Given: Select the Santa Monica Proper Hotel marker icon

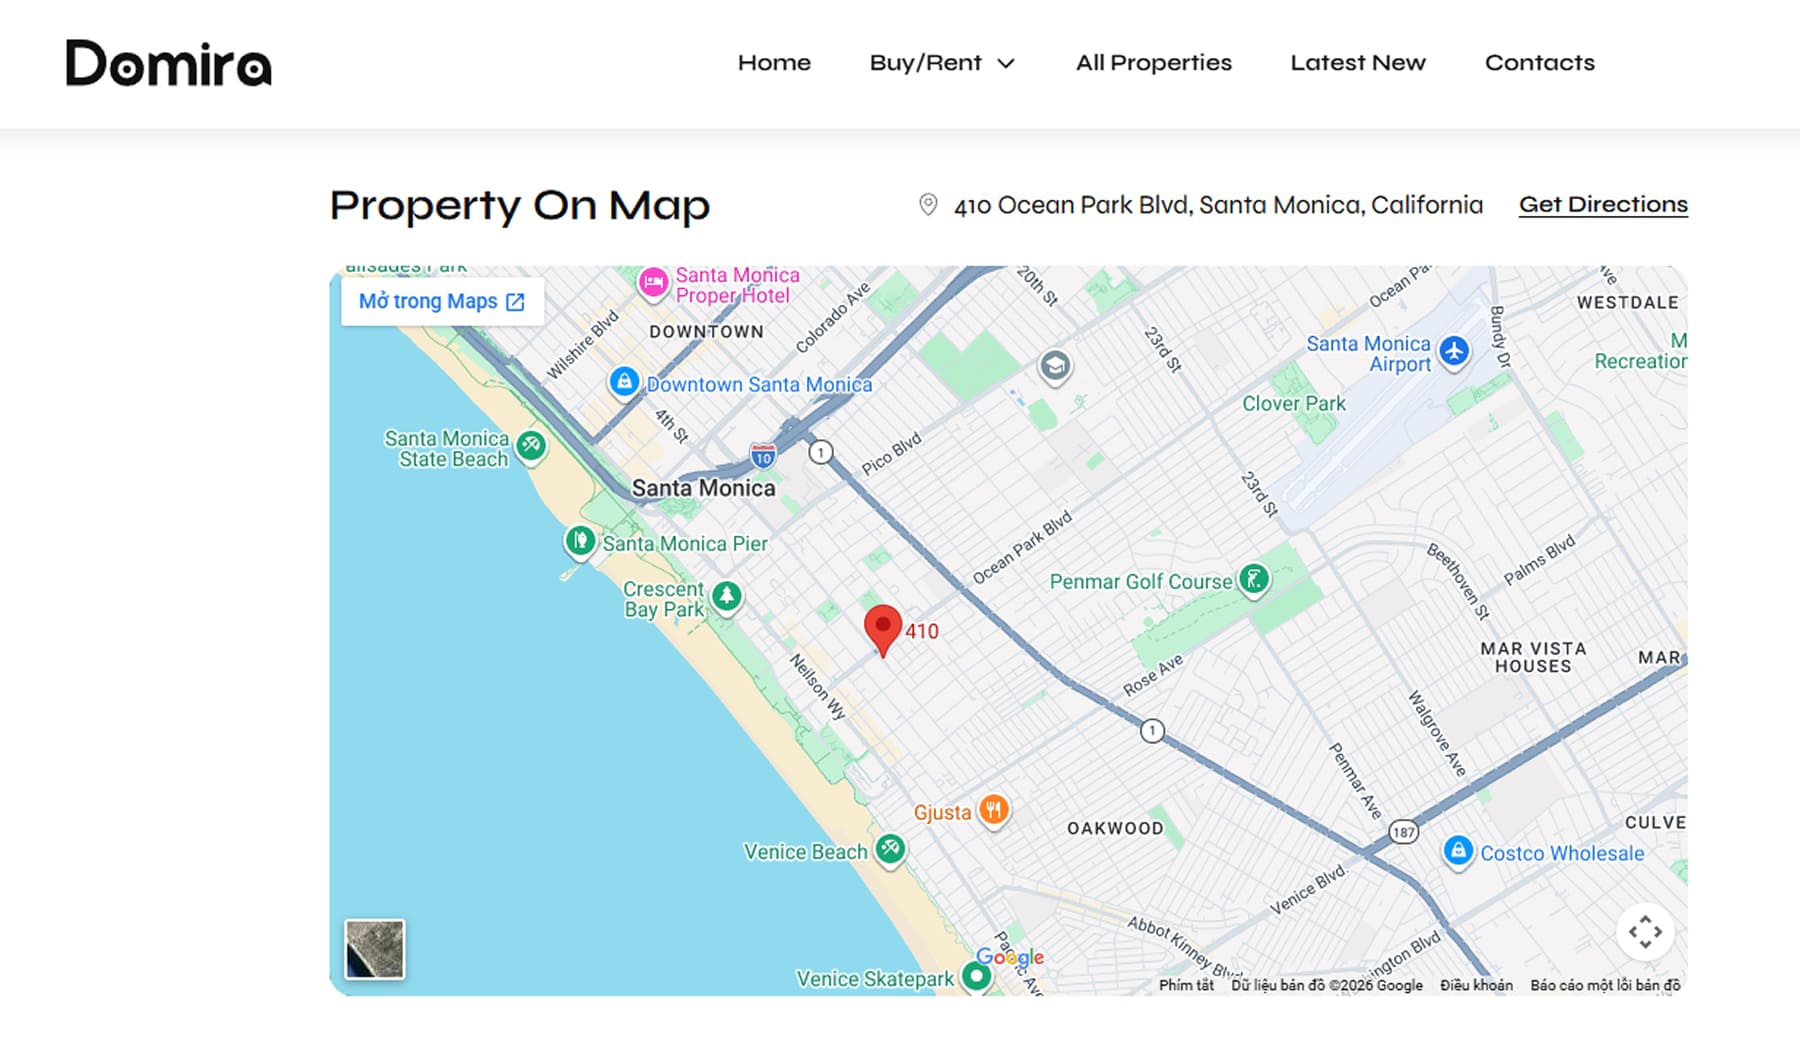Looking at the screenshot, I should (653, 283).
